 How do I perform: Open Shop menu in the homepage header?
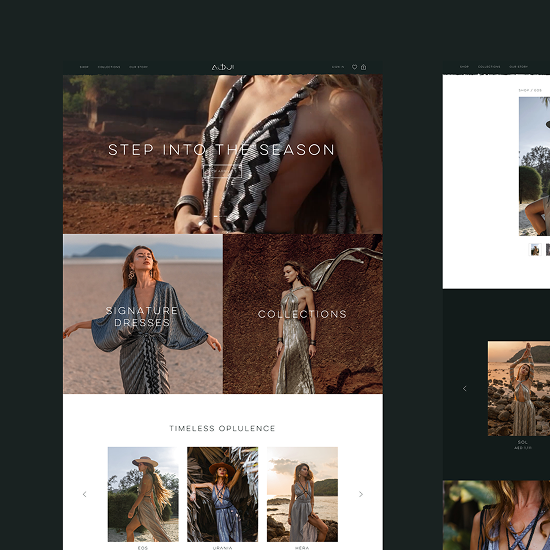84,67
